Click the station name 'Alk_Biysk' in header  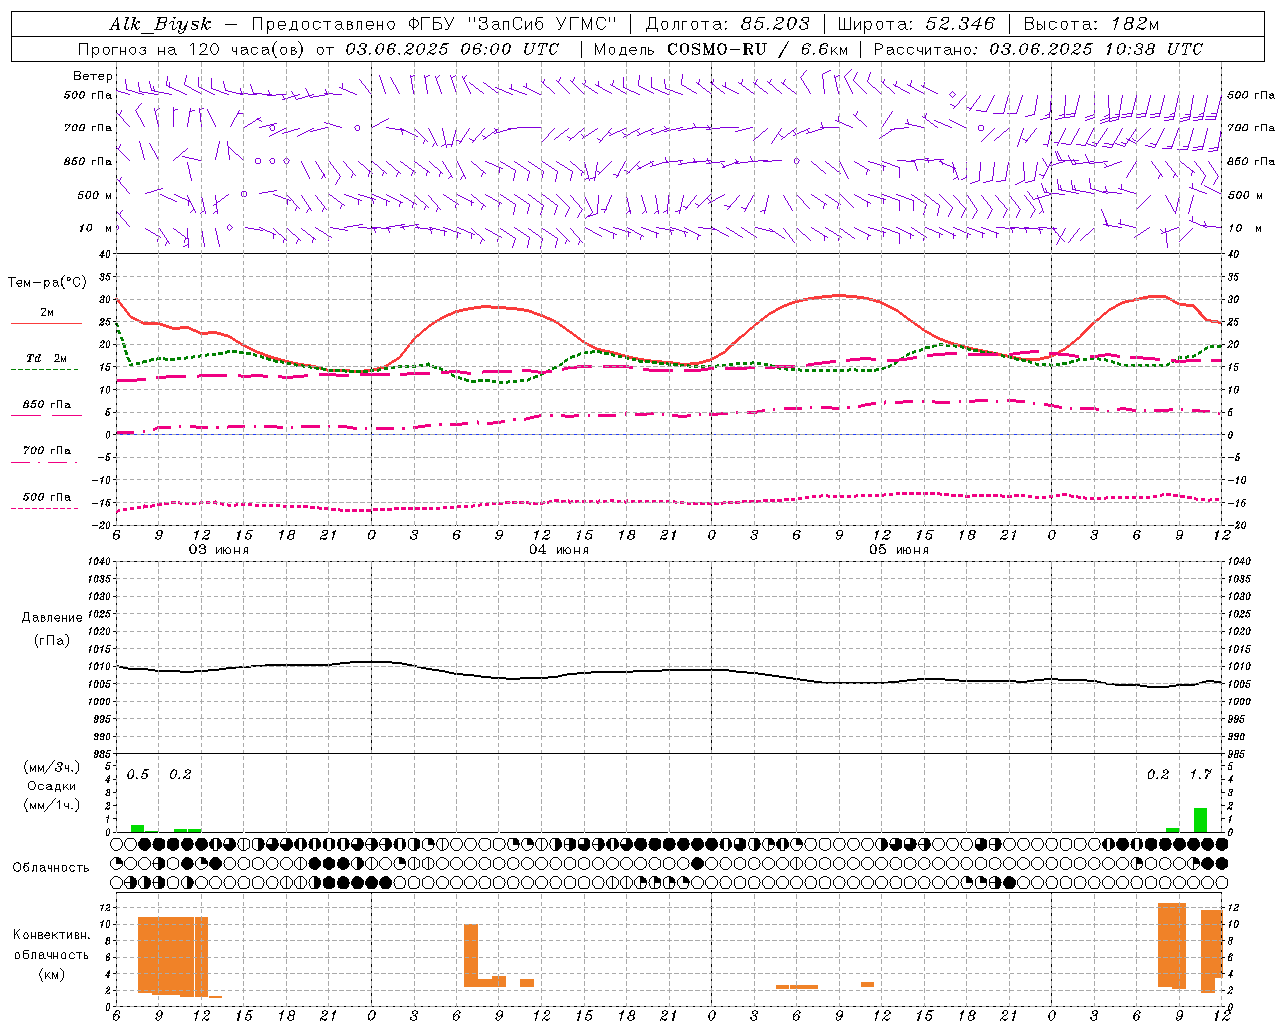point(160,24)
